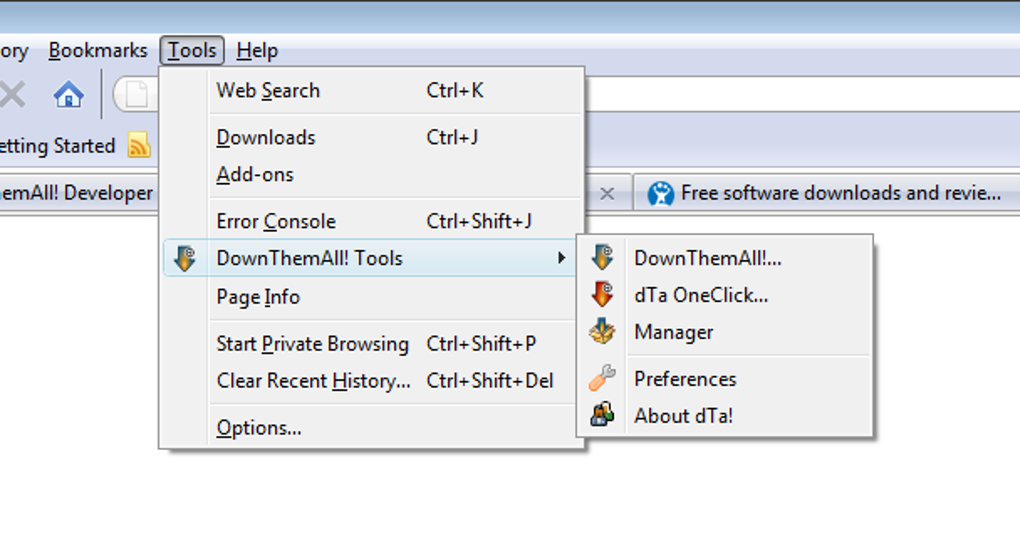Click the Manager box icon

(602, 332)
